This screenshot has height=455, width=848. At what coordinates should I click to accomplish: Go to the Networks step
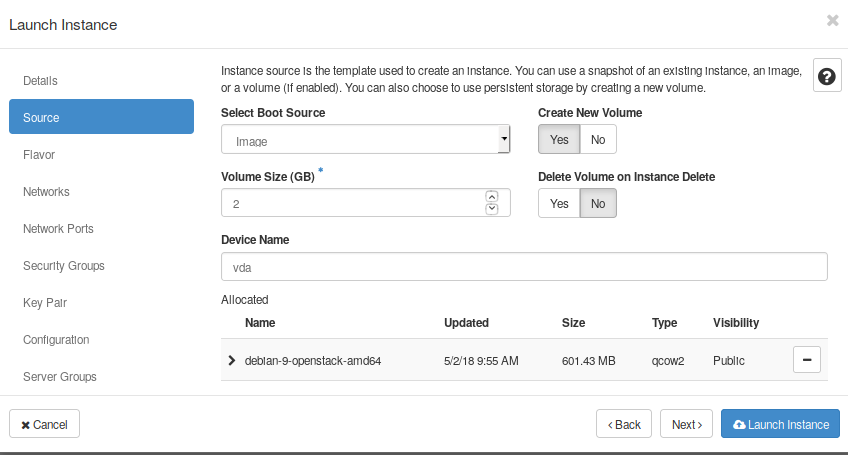click(x=46, y=192)
